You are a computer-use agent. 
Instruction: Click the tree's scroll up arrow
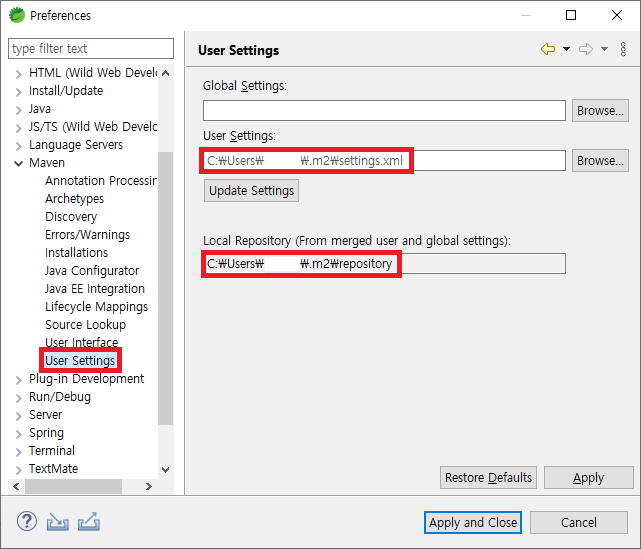[x=166, y=74]
